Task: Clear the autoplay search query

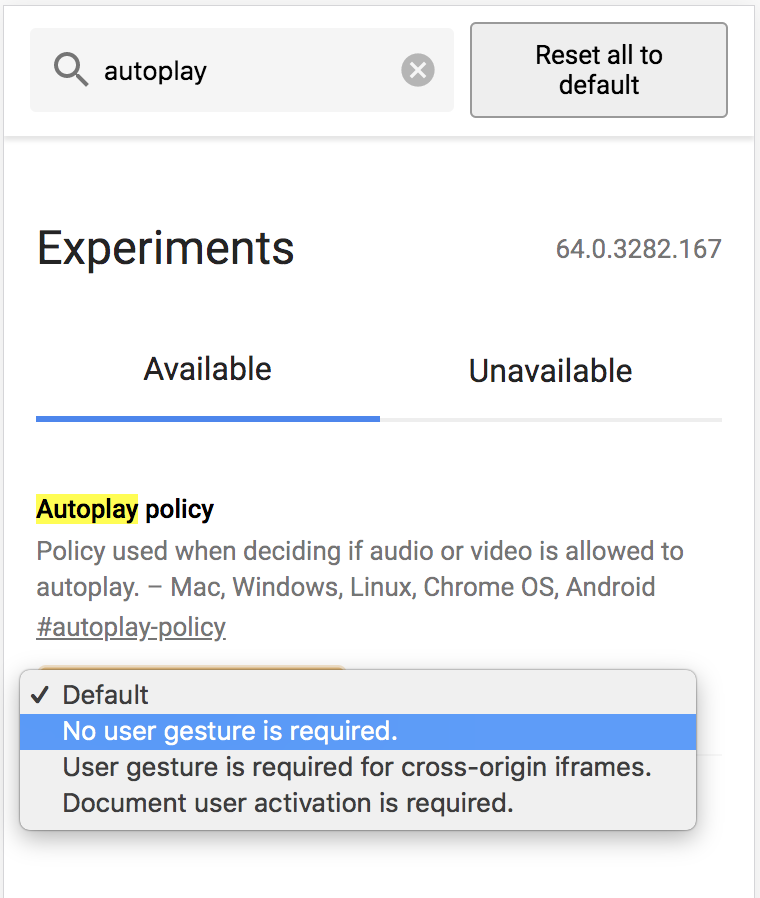Action: click(x=417, y=70)
